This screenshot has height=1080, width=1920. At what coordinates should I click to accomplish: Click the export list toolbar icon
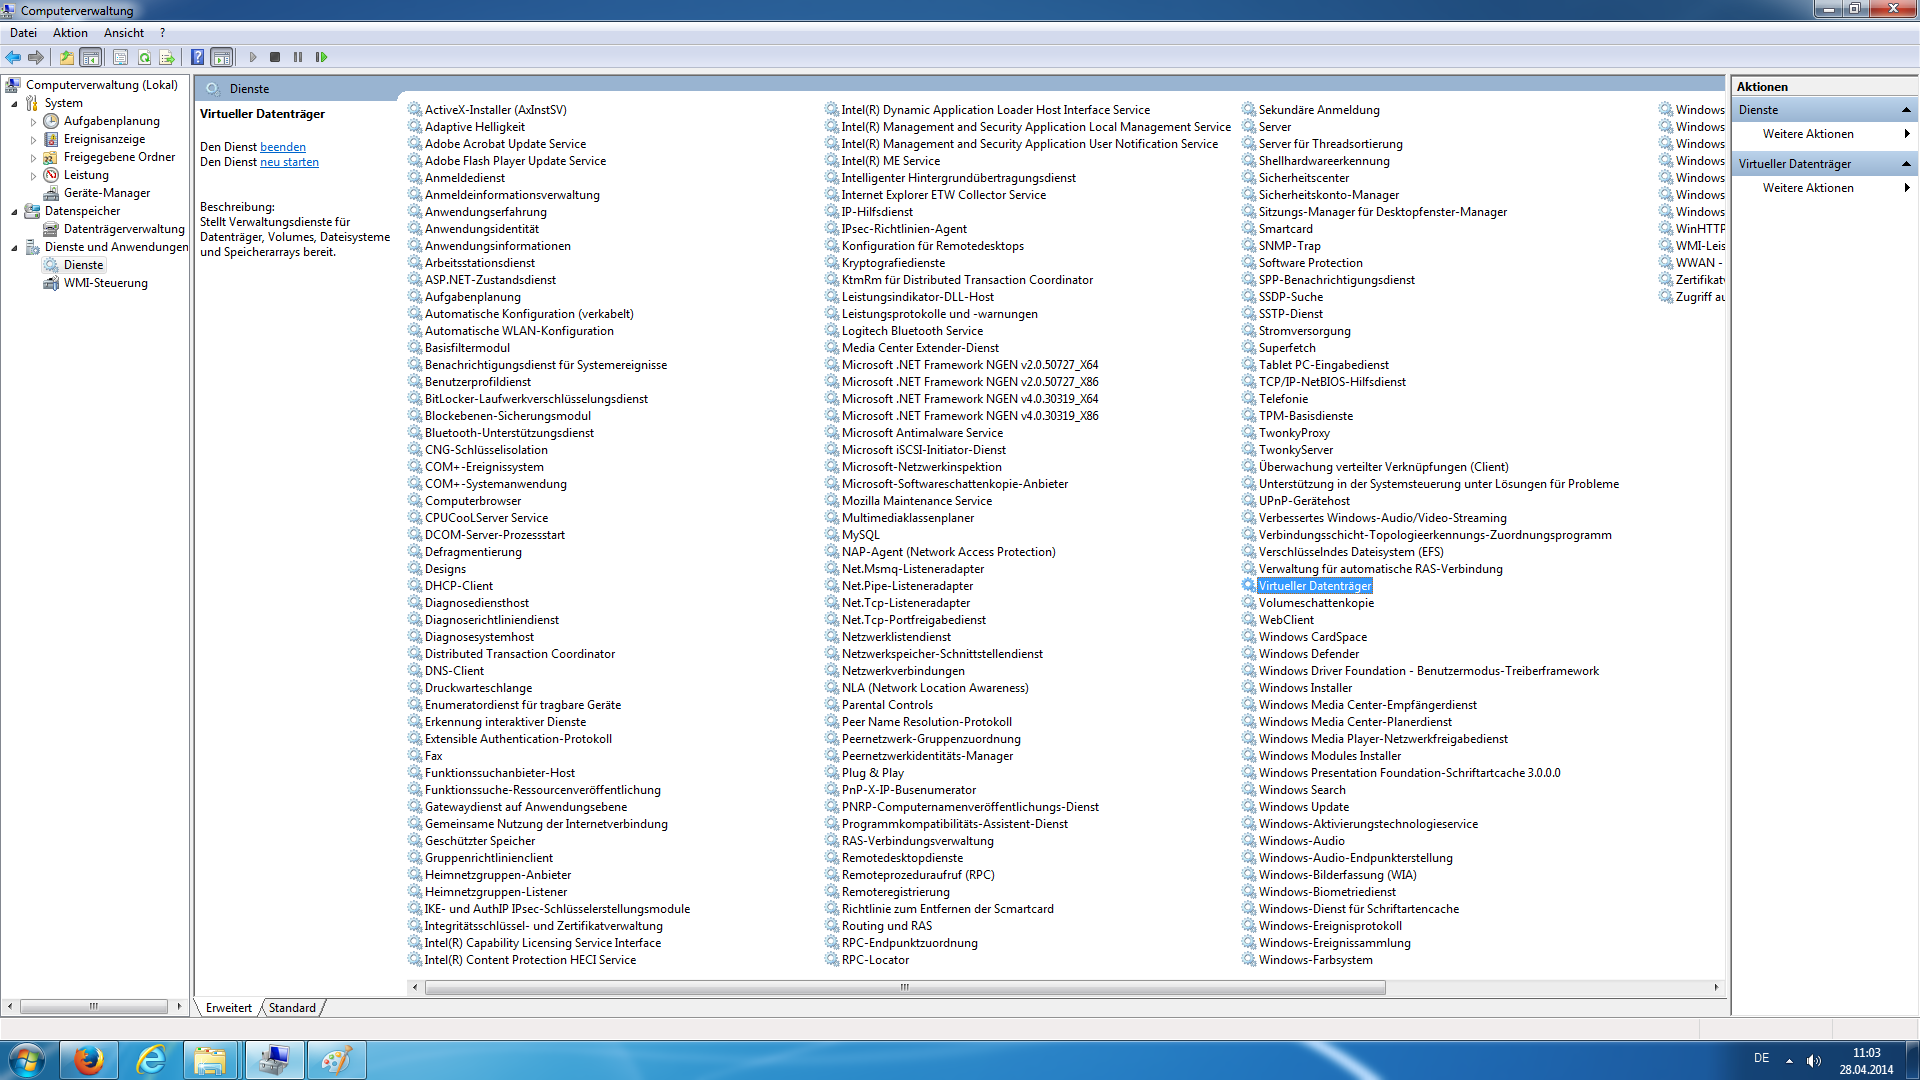pos(167,57)
